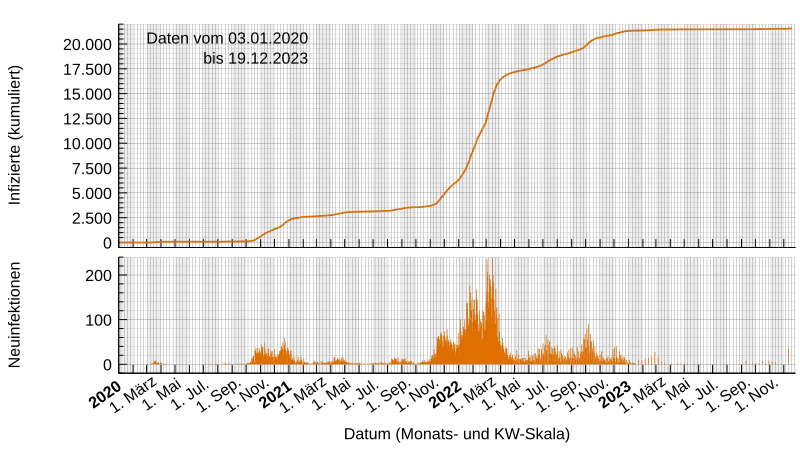The height and width of the screenshot is (450, 800).
Task: Click the knee where the steep curve flattens
Action: coord(504,76)
